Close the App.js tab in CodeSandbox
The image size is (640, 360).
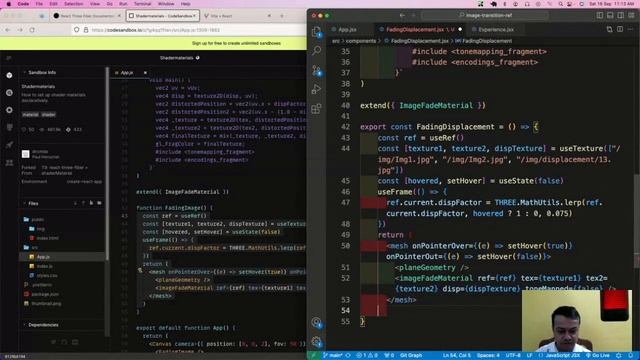pyautogui.click(x=145, y=73)
